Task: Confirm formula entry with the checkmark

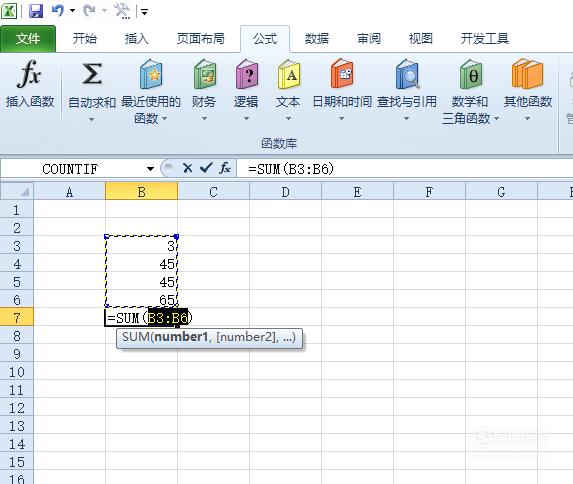Action: click(x=206, y=169)
